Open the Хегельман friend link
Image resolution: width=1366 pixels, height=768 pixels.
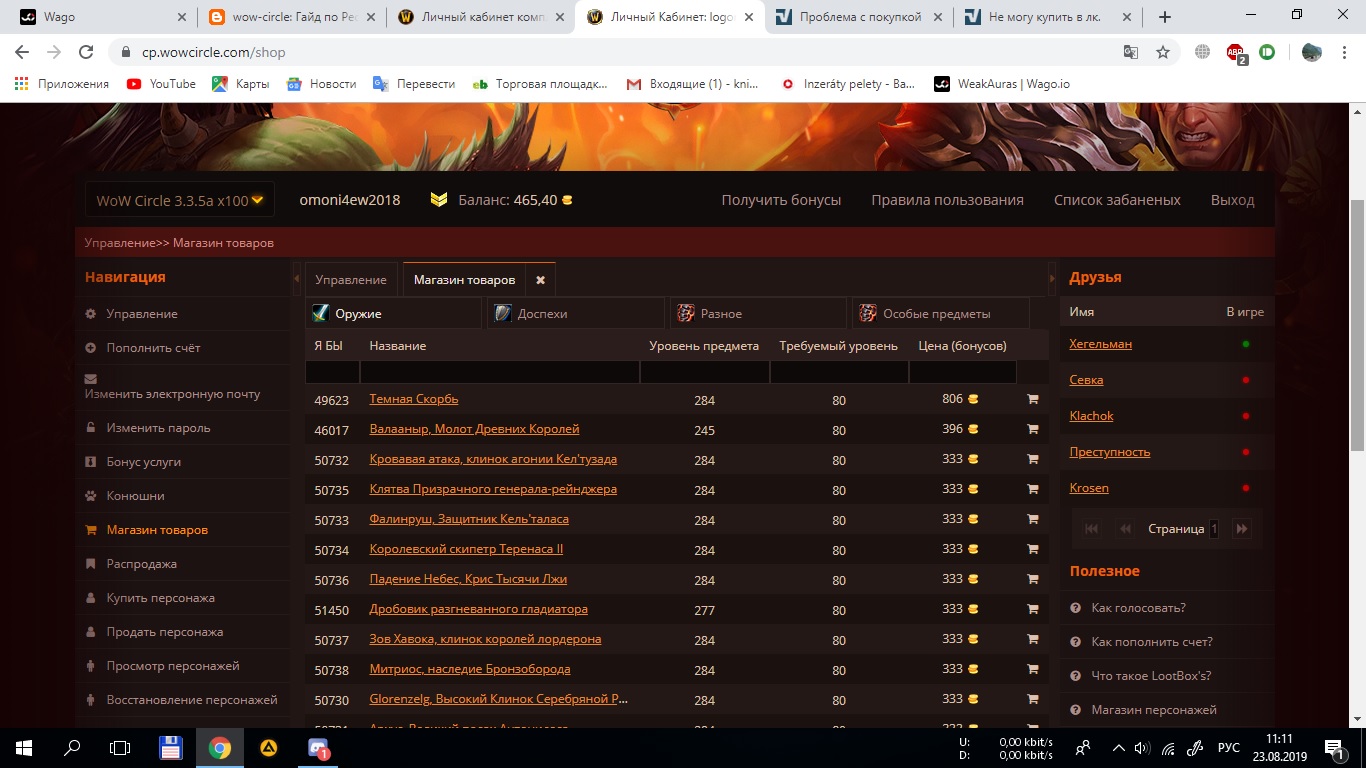[x=1100, y=344]
